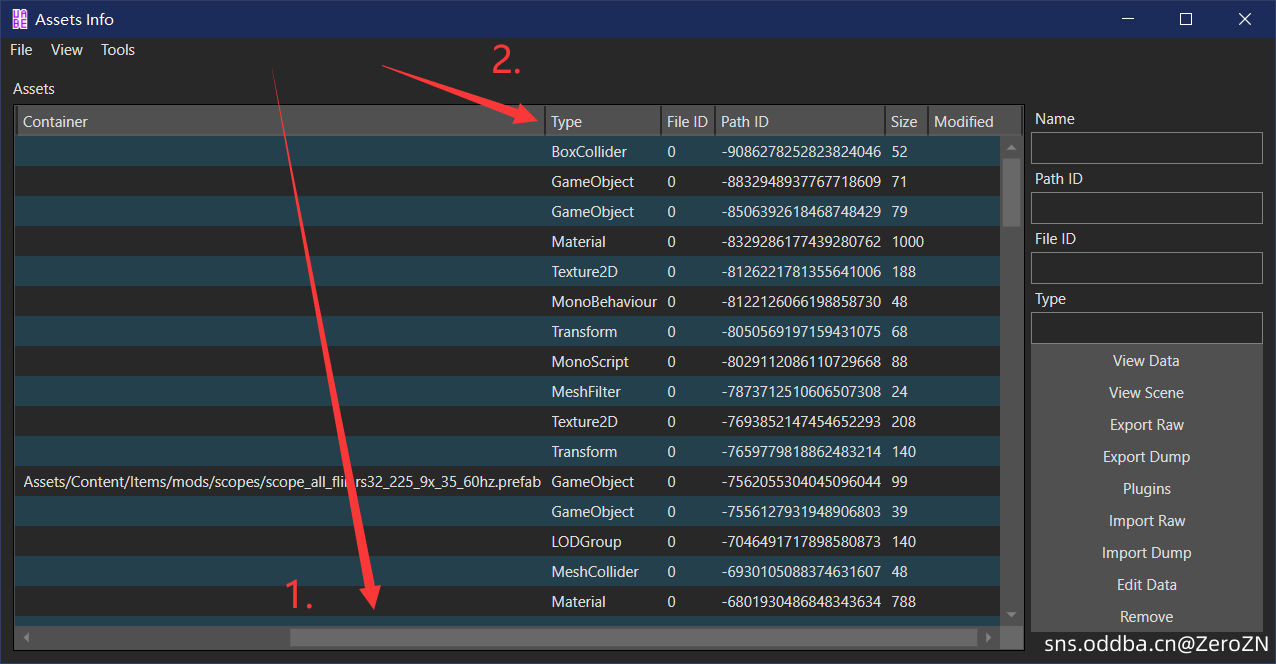Open the View menu
Viewport: 1276px width, 664px height.
click(67, 50)
